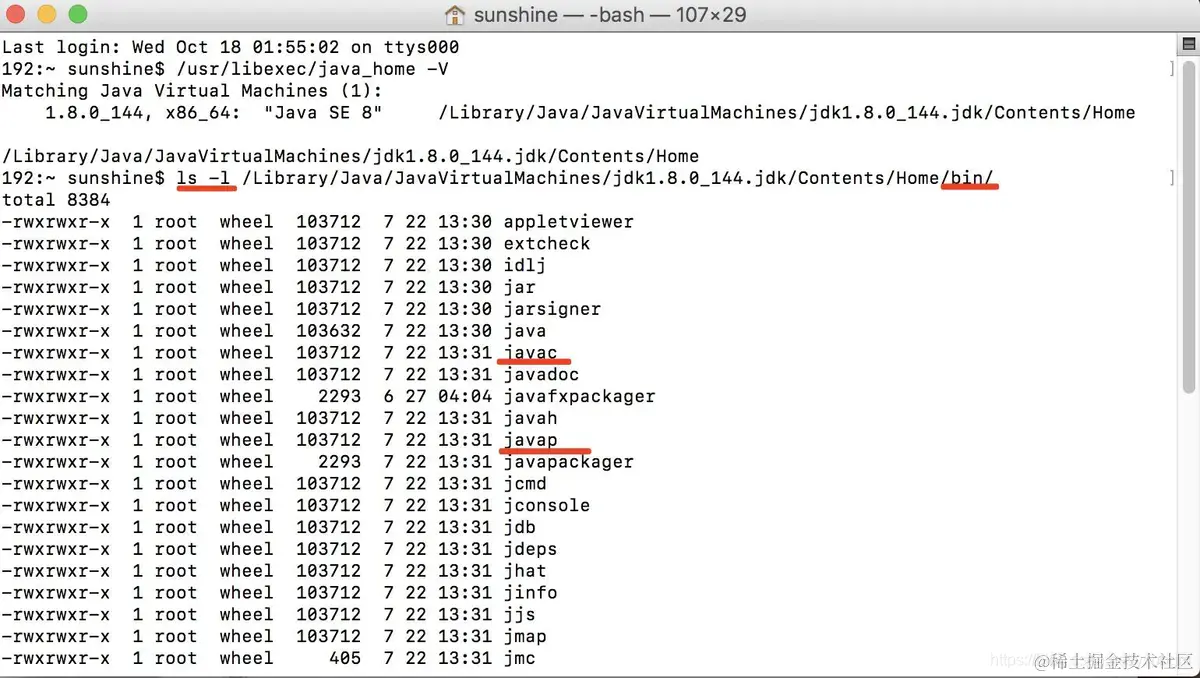This screenshot has height=678, width=1200.
Task: Click the '1.8.0_144, x86_64:' version text
Action: [143, 113]
